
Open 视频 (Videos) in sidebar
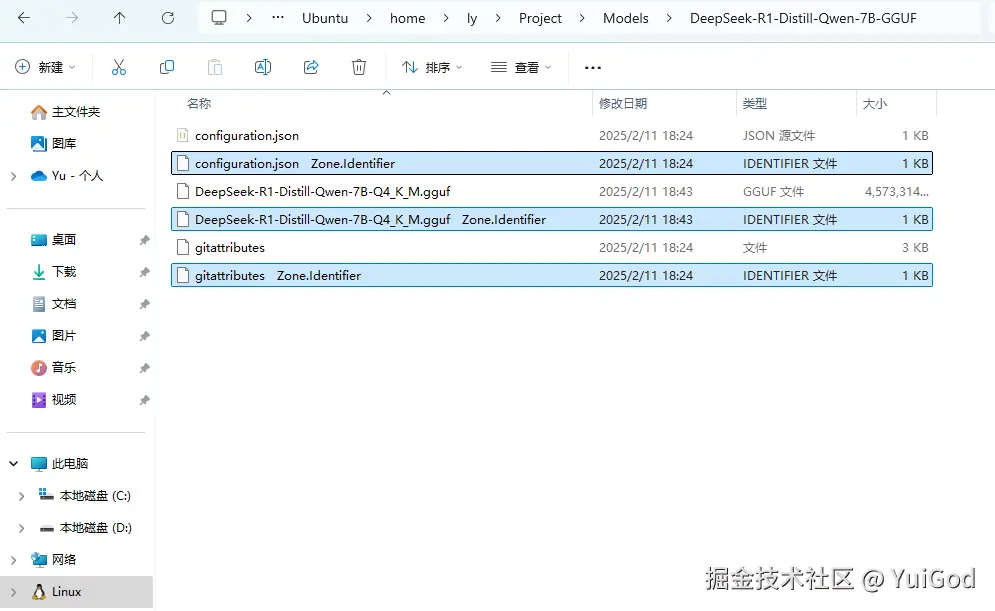point(53,399)
